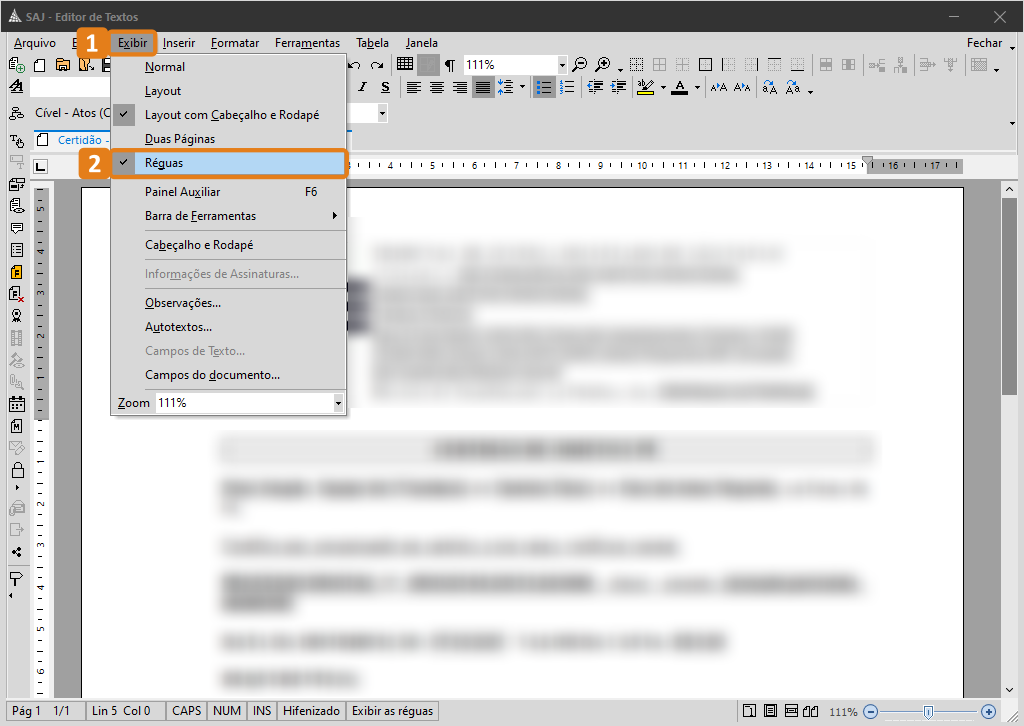Click the insert table icon in the toolbar
The width and height of the screenshot is (1024, 726).
(x=405, y=64)
